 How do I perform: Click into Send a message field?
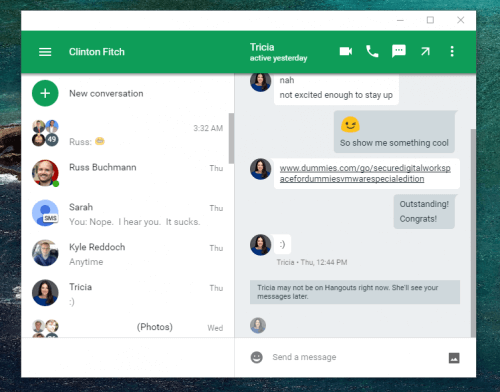click(x=357, y=357)
